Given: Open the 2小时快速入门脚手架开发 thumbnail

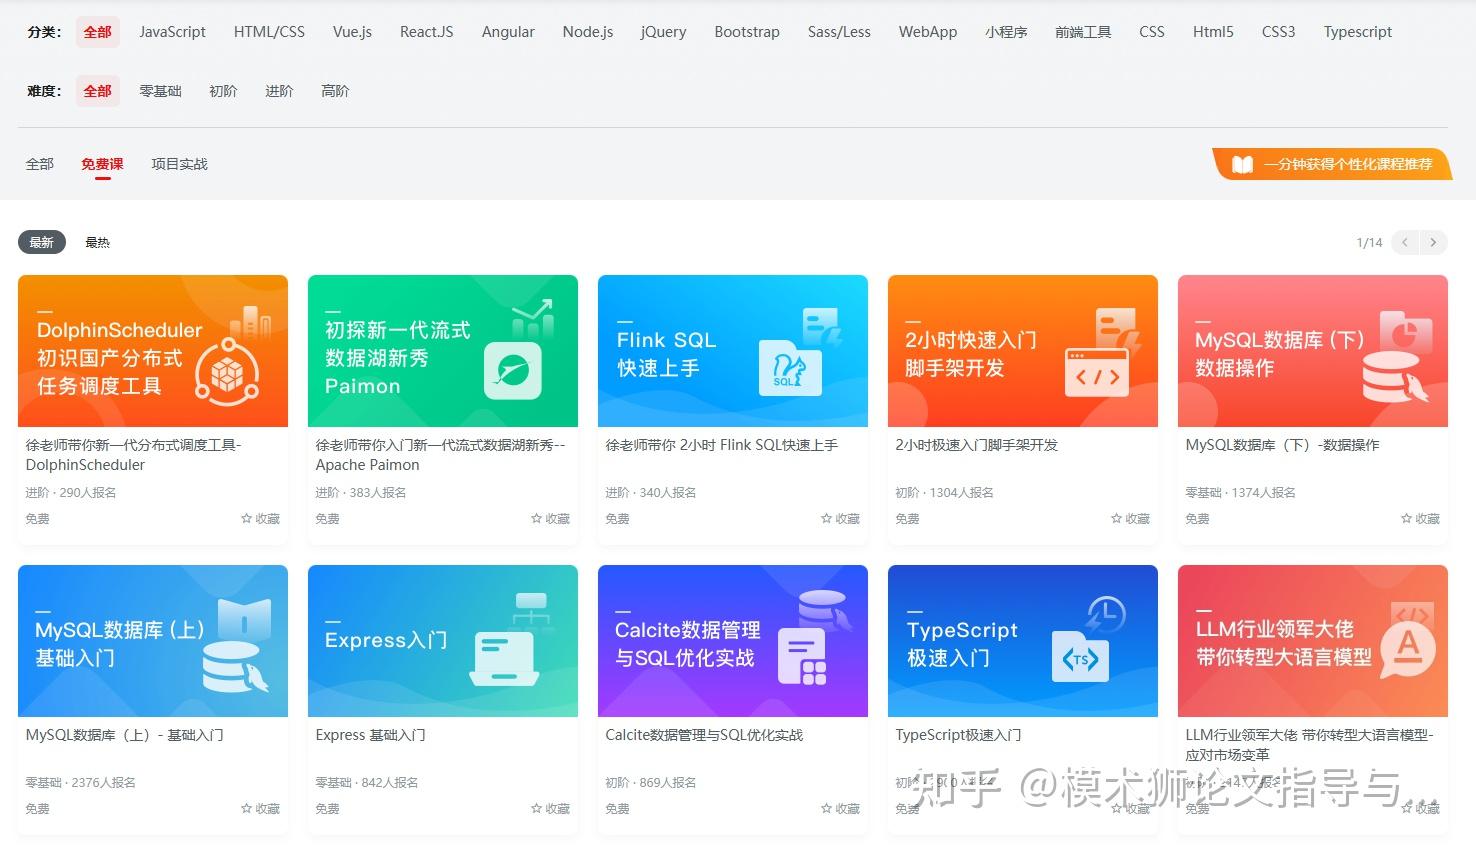Looking at the screenshot, I should (x=1023, y=351).
